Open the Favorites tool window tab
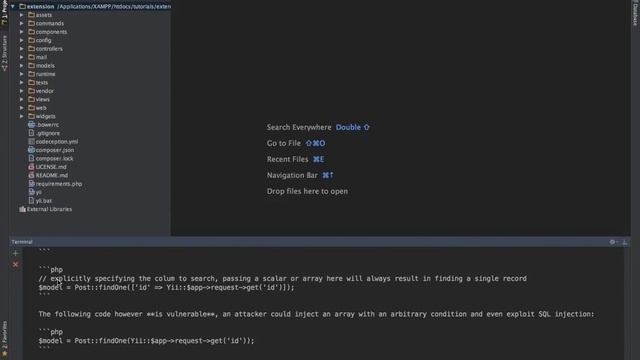The width and height of the screenshot is (640, 360). [4, 339]
